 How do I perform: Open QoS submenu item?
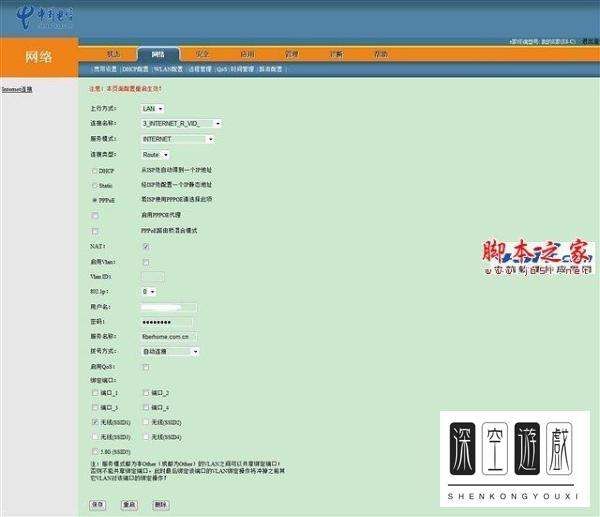222,69
